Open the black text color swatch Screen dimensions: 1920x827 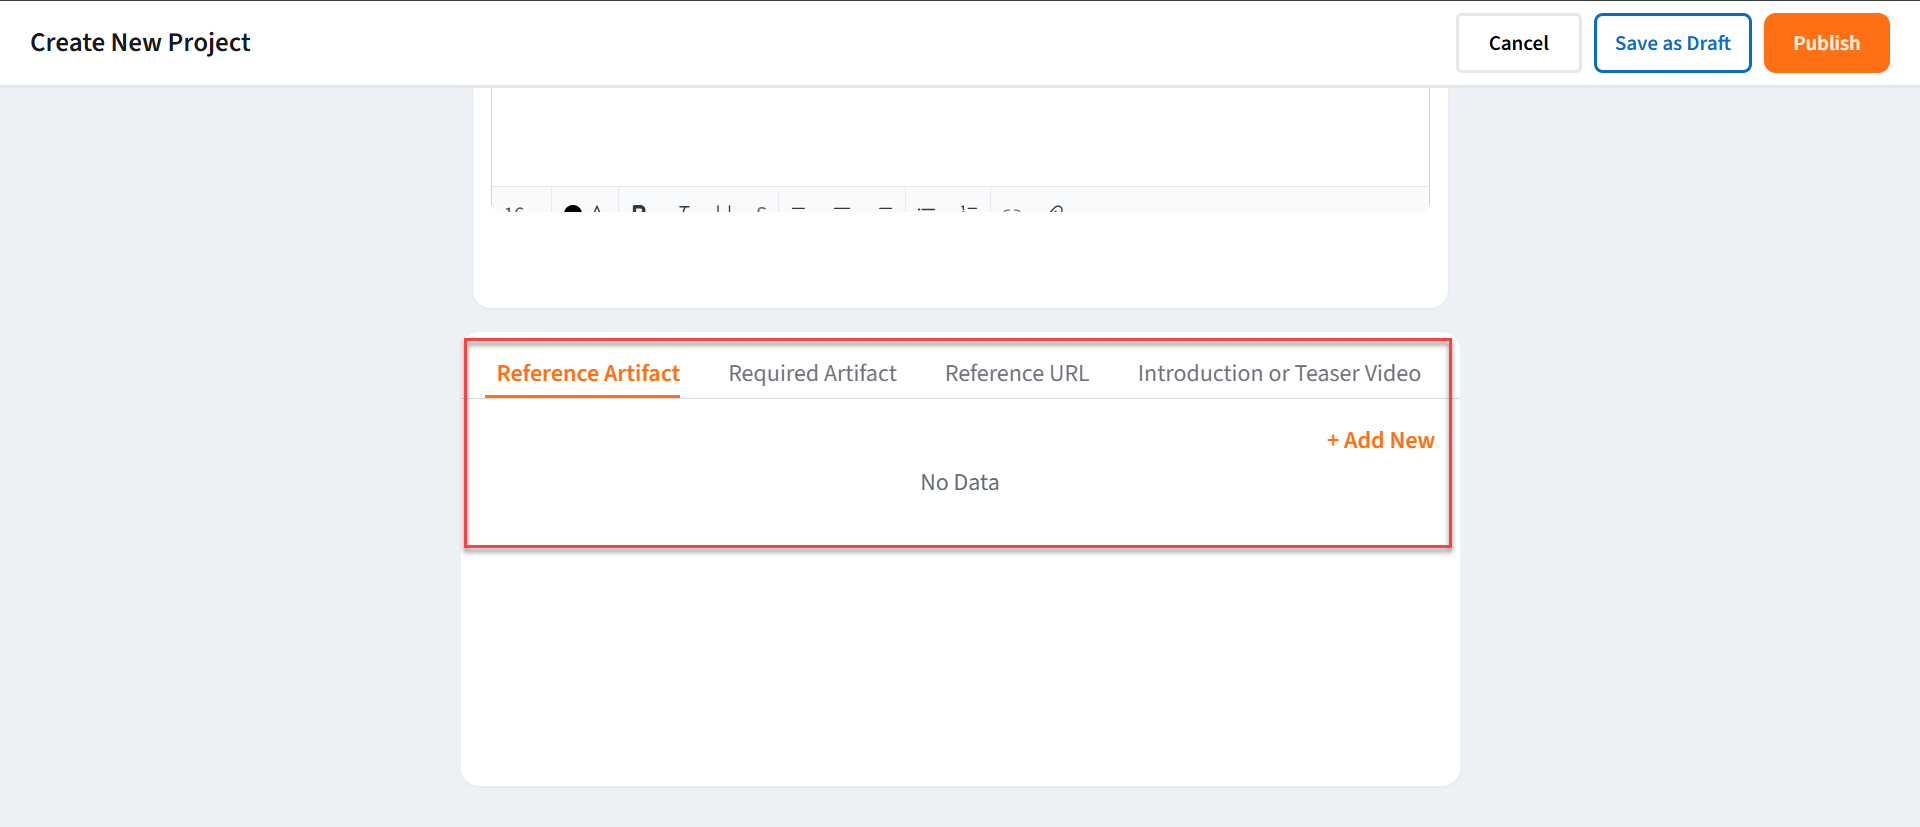coord(573,209)
